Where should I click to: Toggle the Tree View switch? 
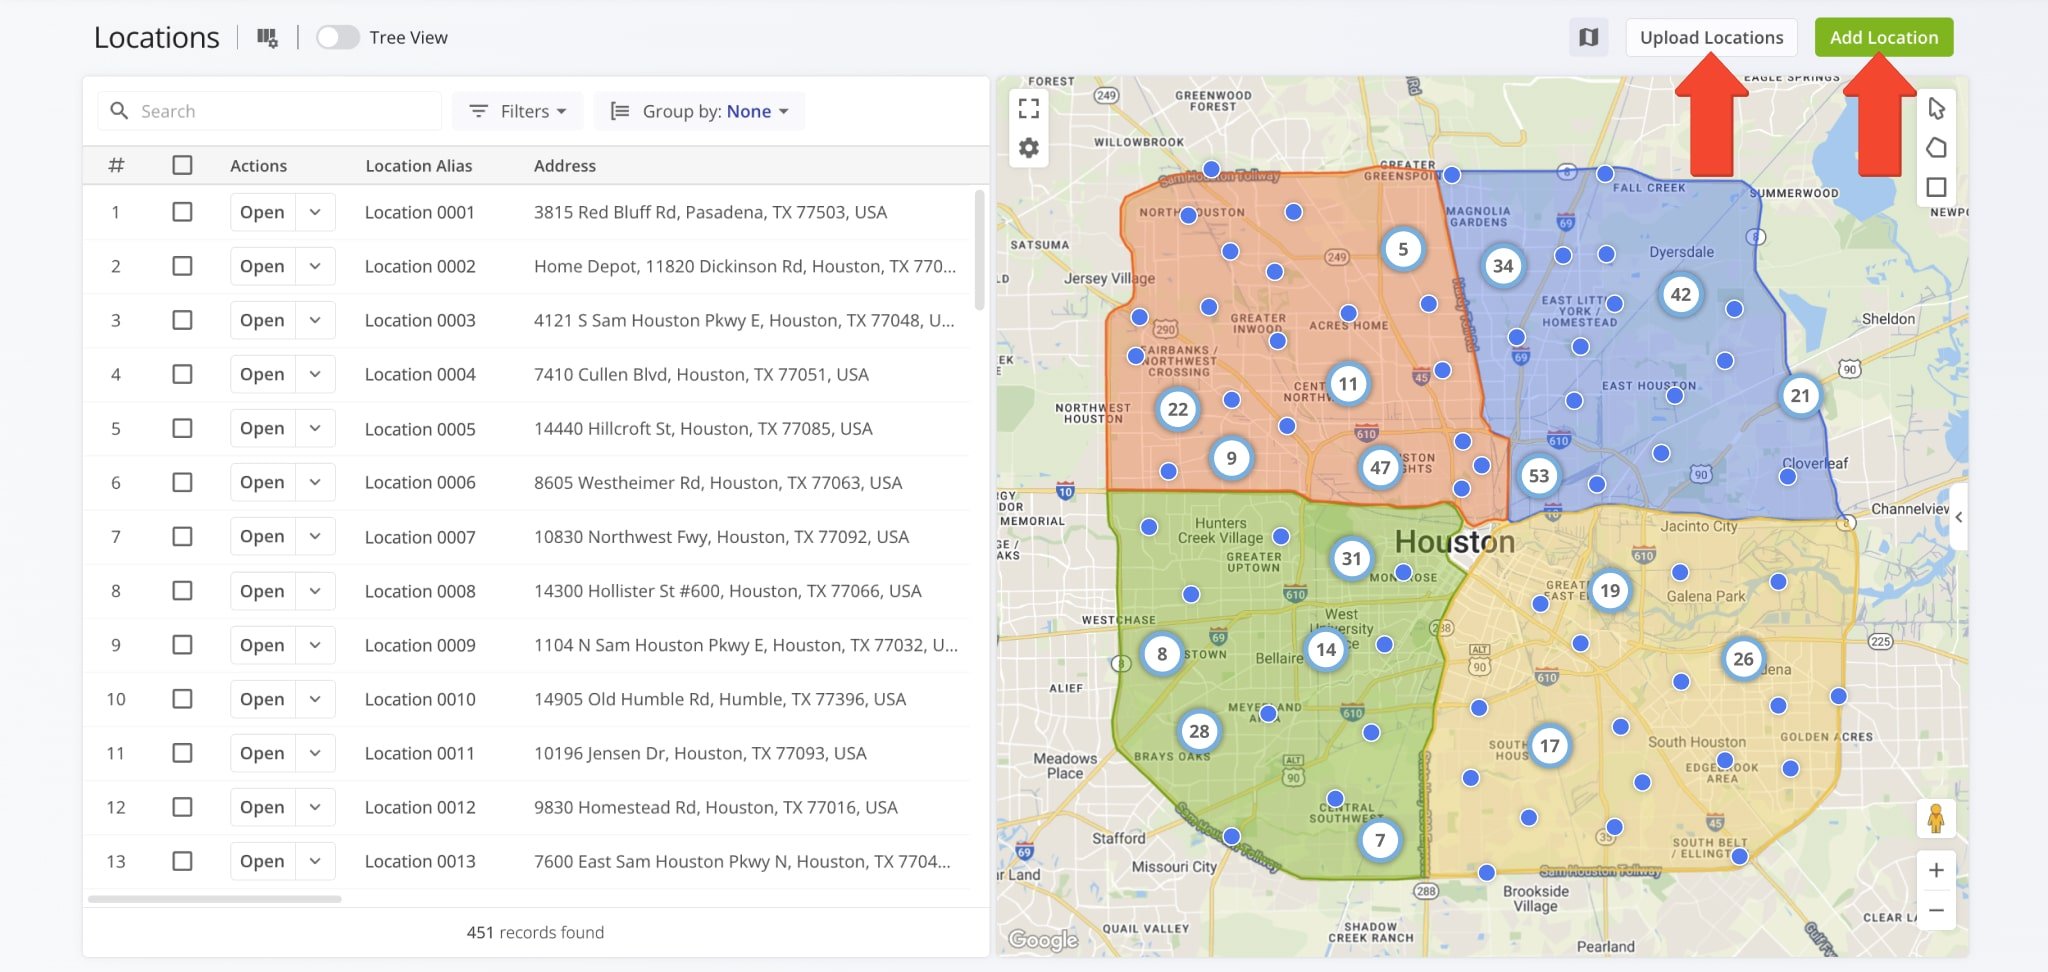(x=338, y=38)
